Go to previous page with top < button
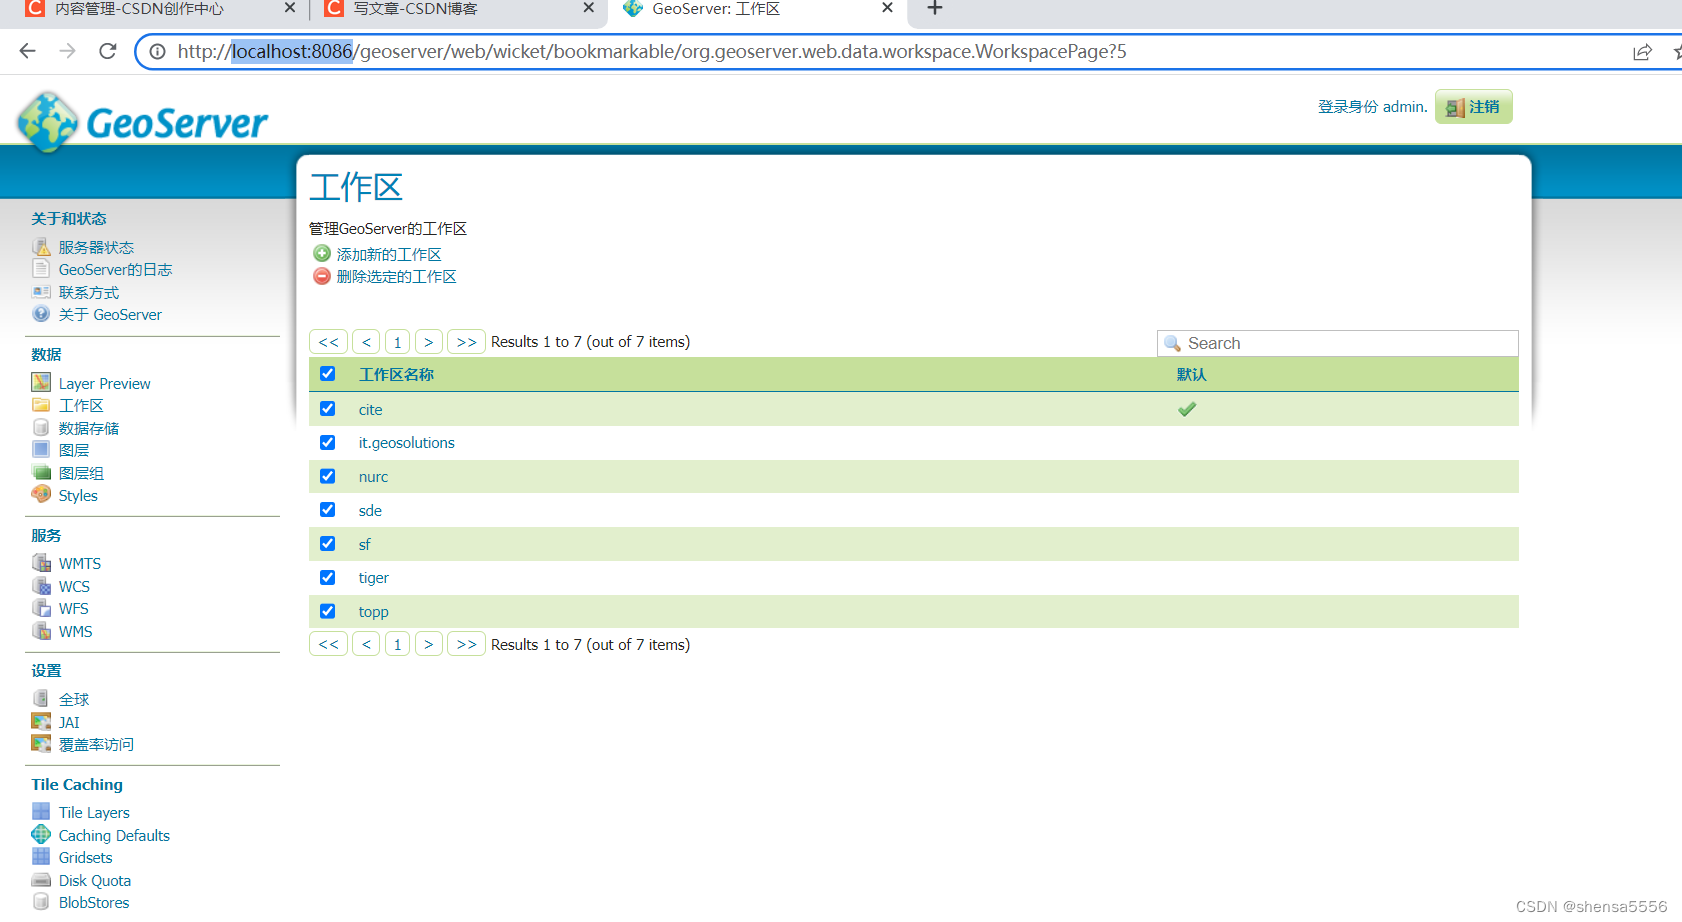 point(366,342)
